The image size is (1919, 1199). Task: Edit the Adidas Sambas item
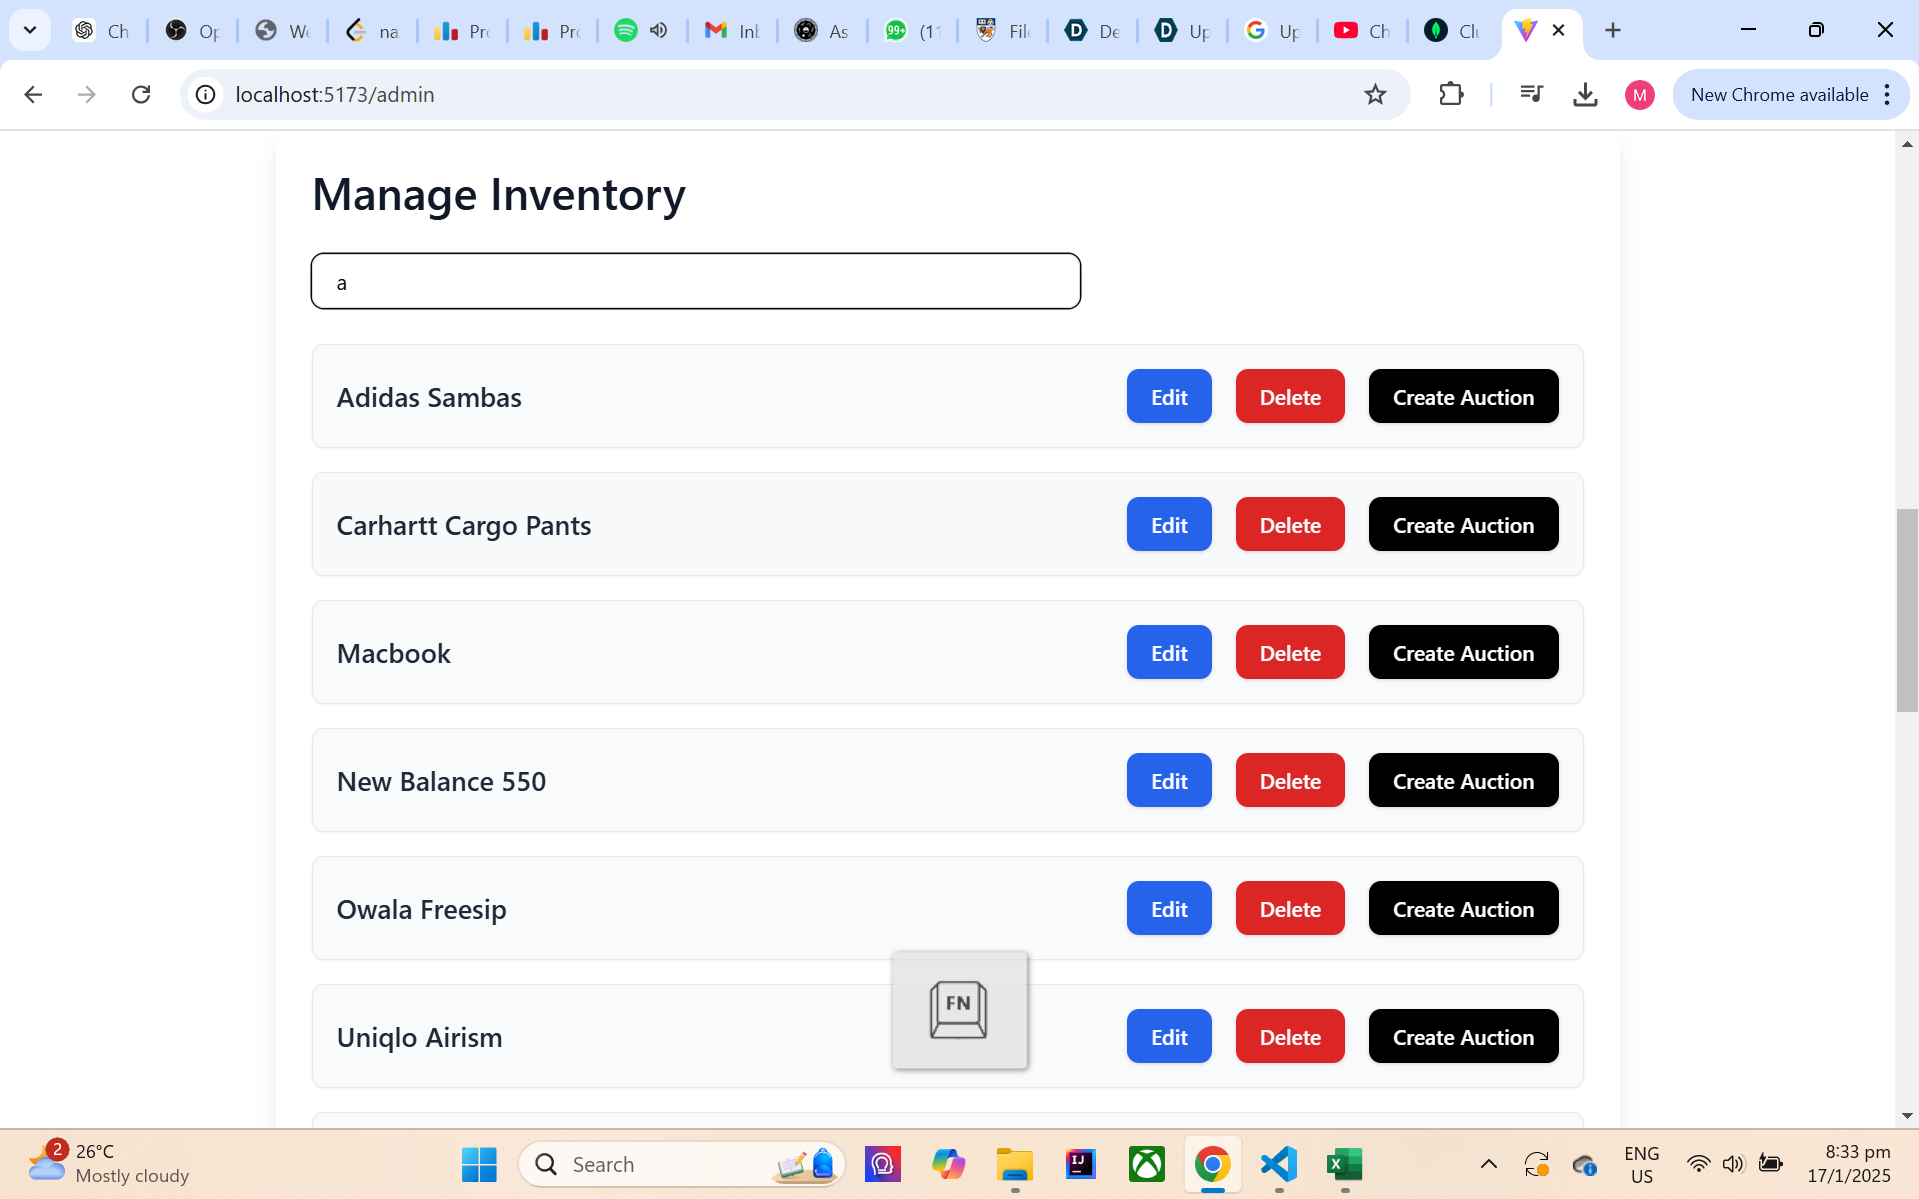[1169, 396]
